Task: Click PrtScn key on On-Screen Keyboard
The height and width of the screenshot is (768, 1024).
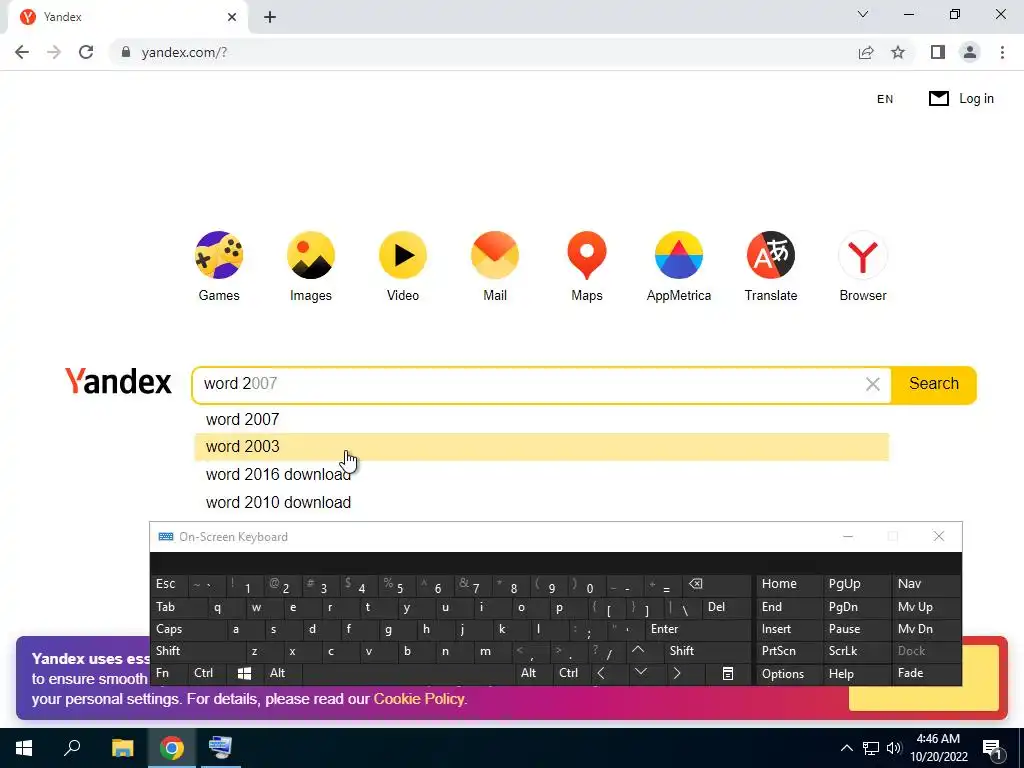Action: click(x=789, y=651)
